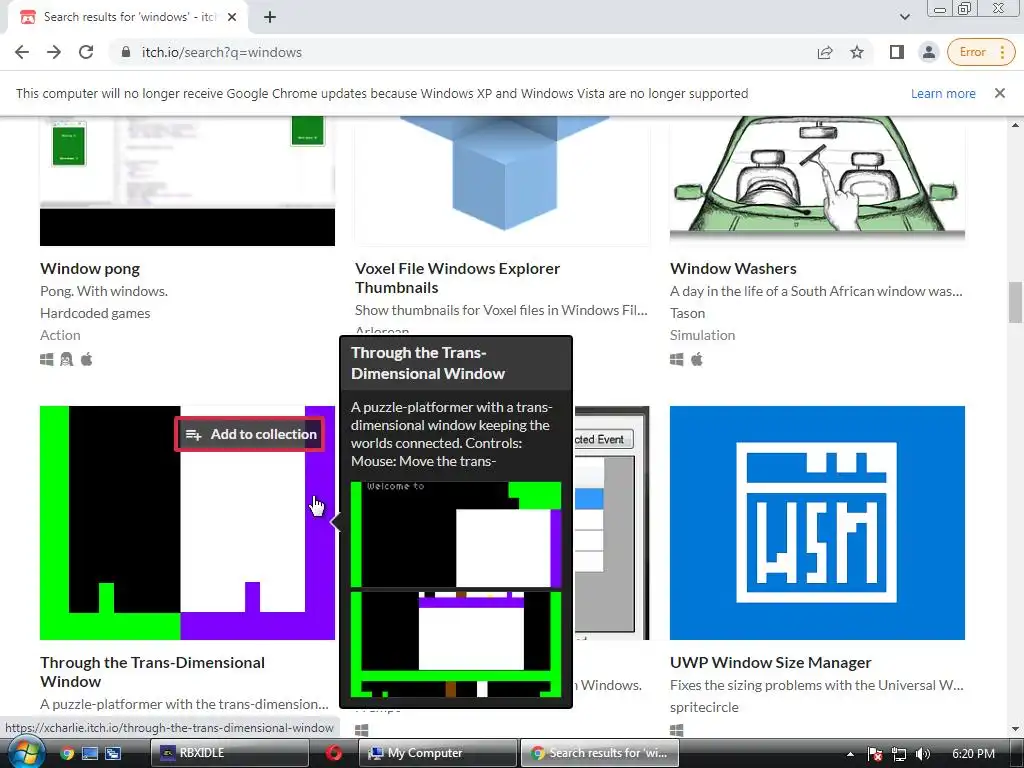Click the page vertical scrollbar thumb
The height and width of the screenshot is (768, 1024).
pos(1015,302)
